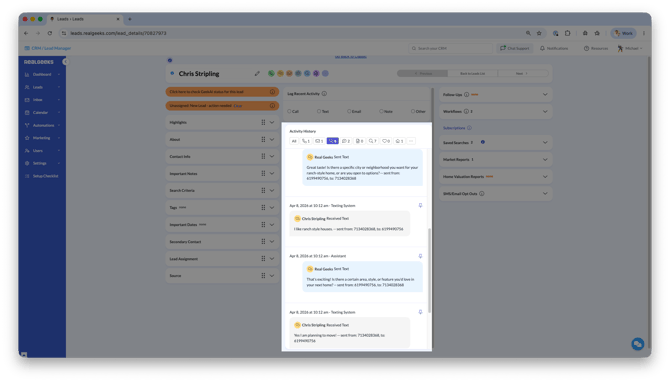Expand the About section chevron
The height and width of the screenshot is (382, 670).
(x=272, y=139)
